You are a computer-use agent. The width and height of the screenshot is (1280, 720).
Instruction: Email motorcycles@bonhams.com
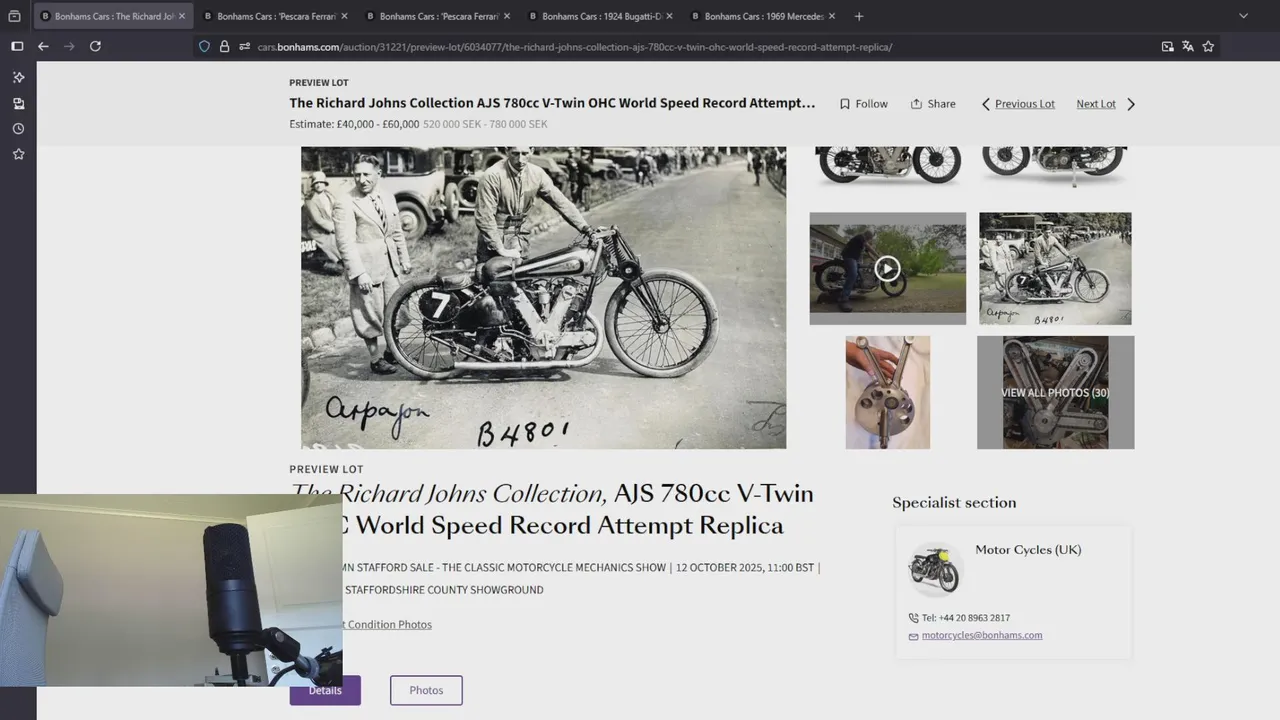coord(982,635)
